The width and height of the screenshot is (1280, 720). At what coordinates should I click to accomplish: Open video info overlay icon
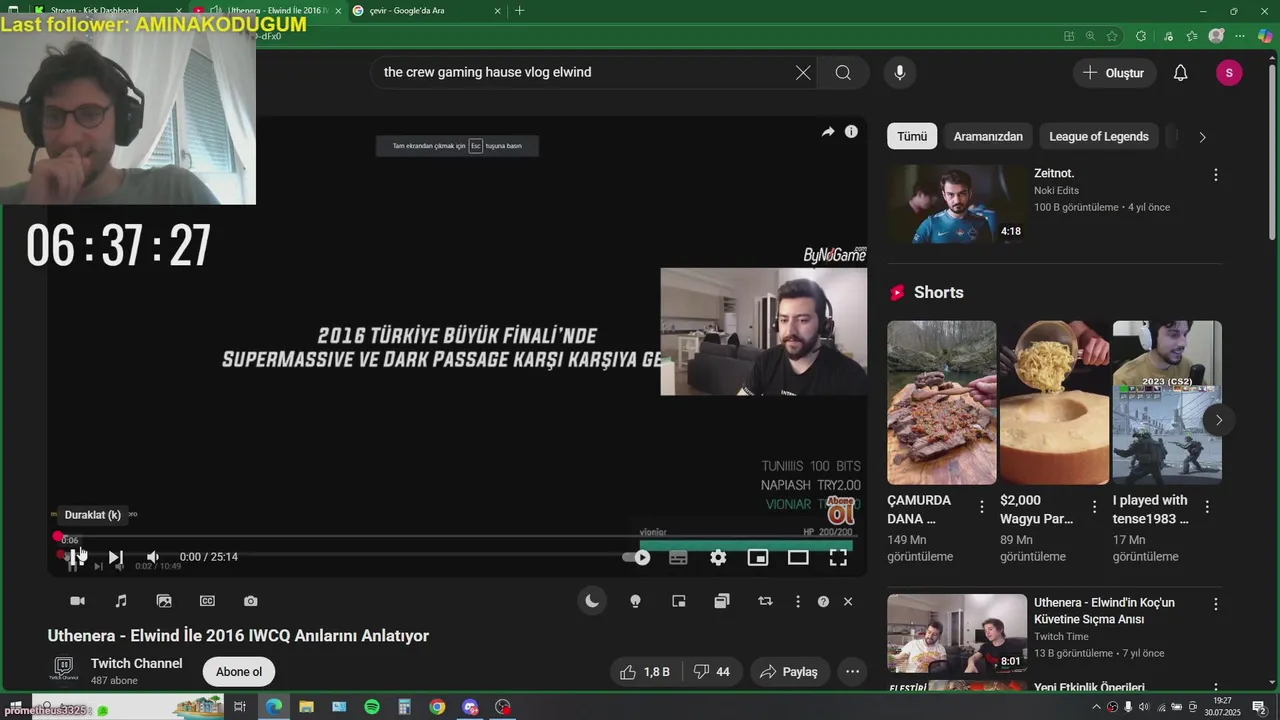pos(851,132)
